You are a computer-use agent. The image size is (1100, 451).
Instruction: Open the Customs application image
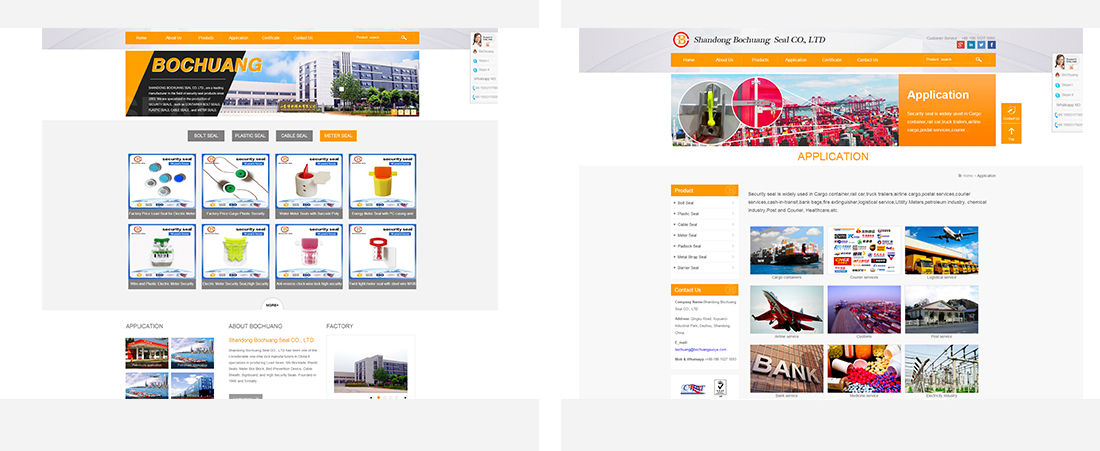[x=864, y=309]
